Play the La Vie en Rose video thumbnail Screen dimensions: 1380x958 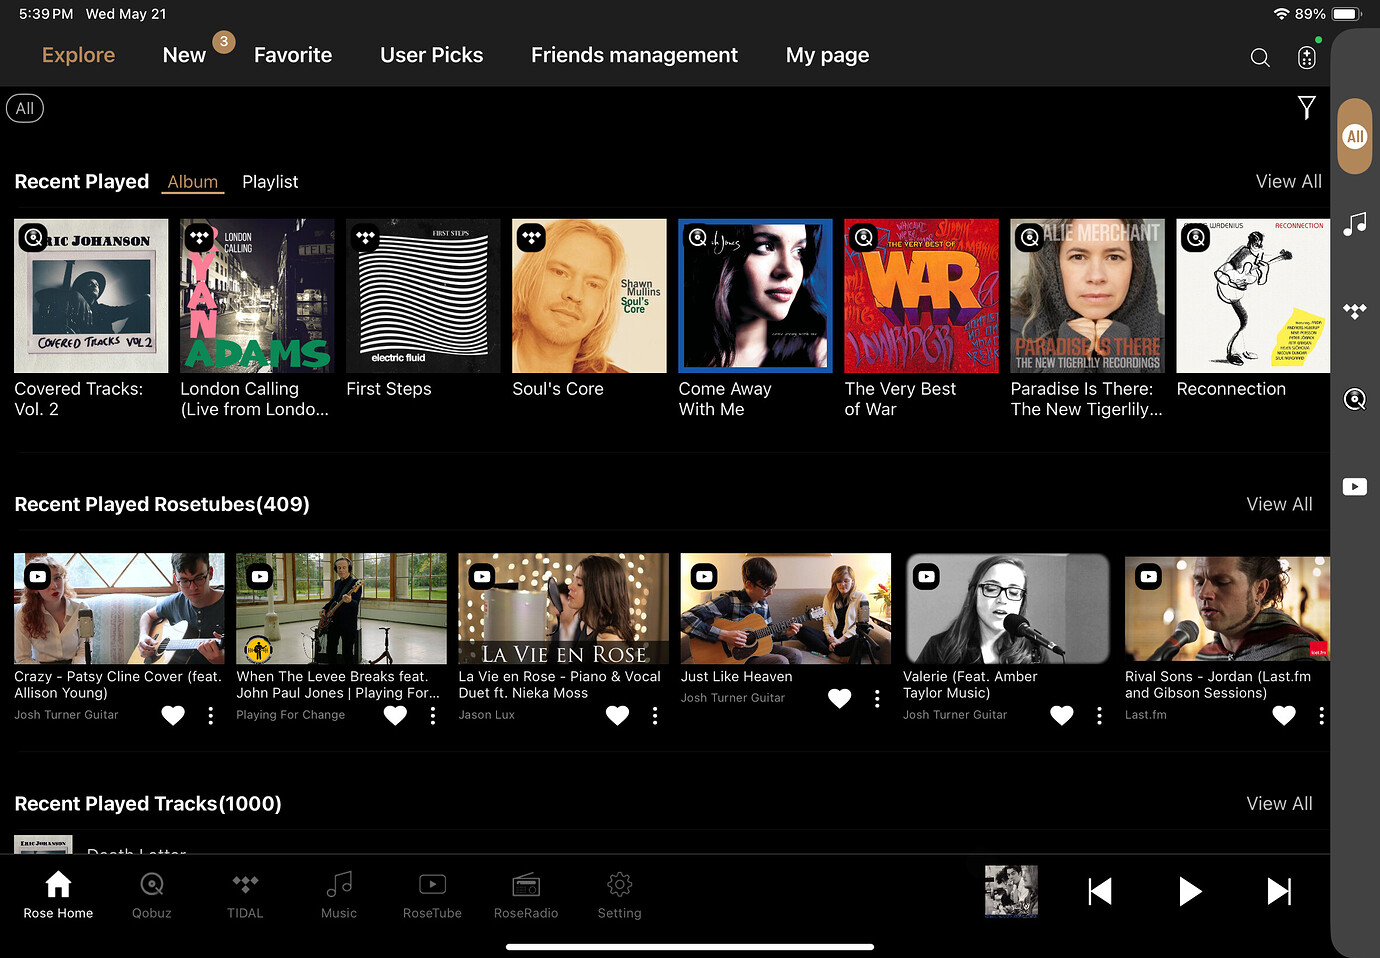(563, 609)
